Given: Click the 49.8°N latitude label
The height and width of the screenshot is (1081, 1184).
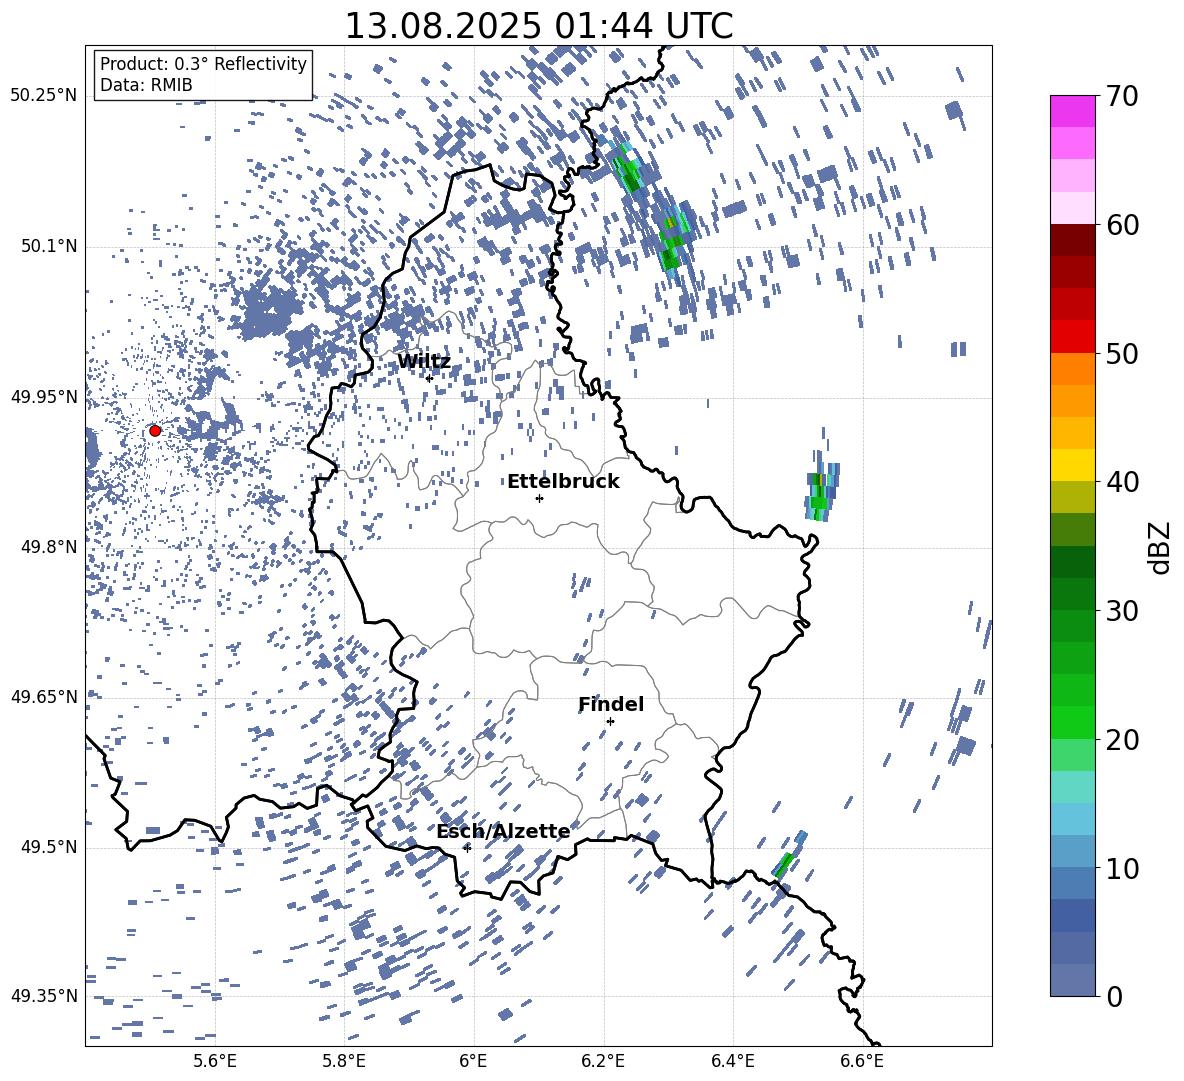Looking at the screenshot, I should [x=48, y=547].
